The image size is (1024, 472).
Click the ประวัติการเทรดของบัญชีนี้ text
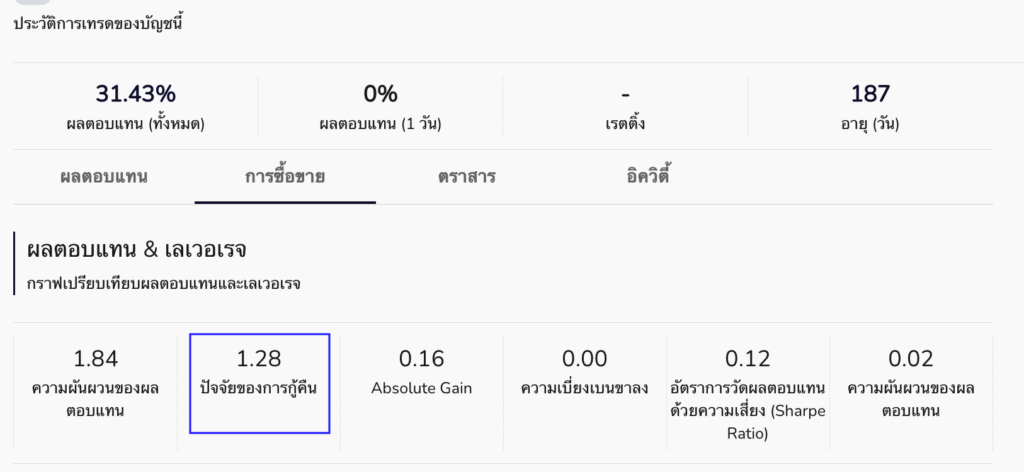pos(98,23)
